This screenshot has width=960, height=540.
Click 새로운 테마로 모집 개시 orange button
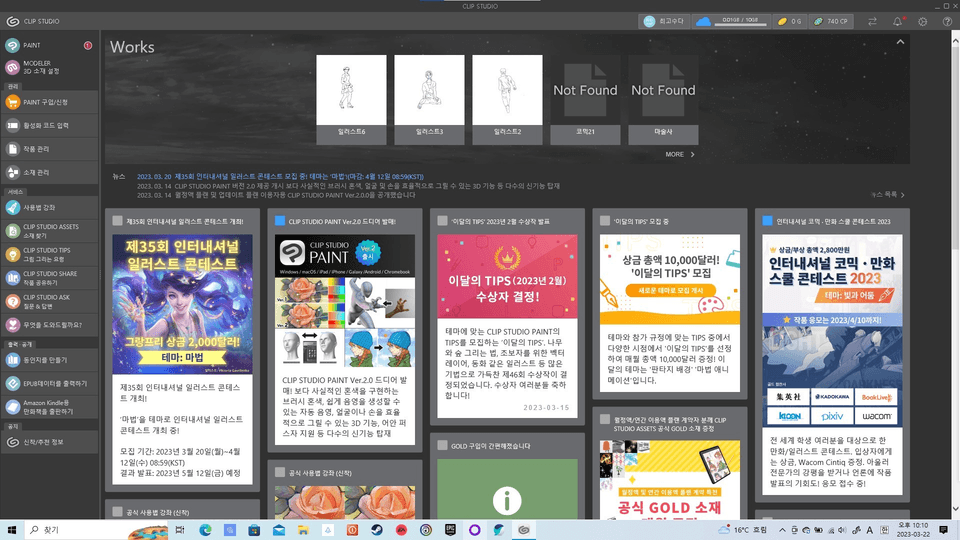tap(670, 290)
